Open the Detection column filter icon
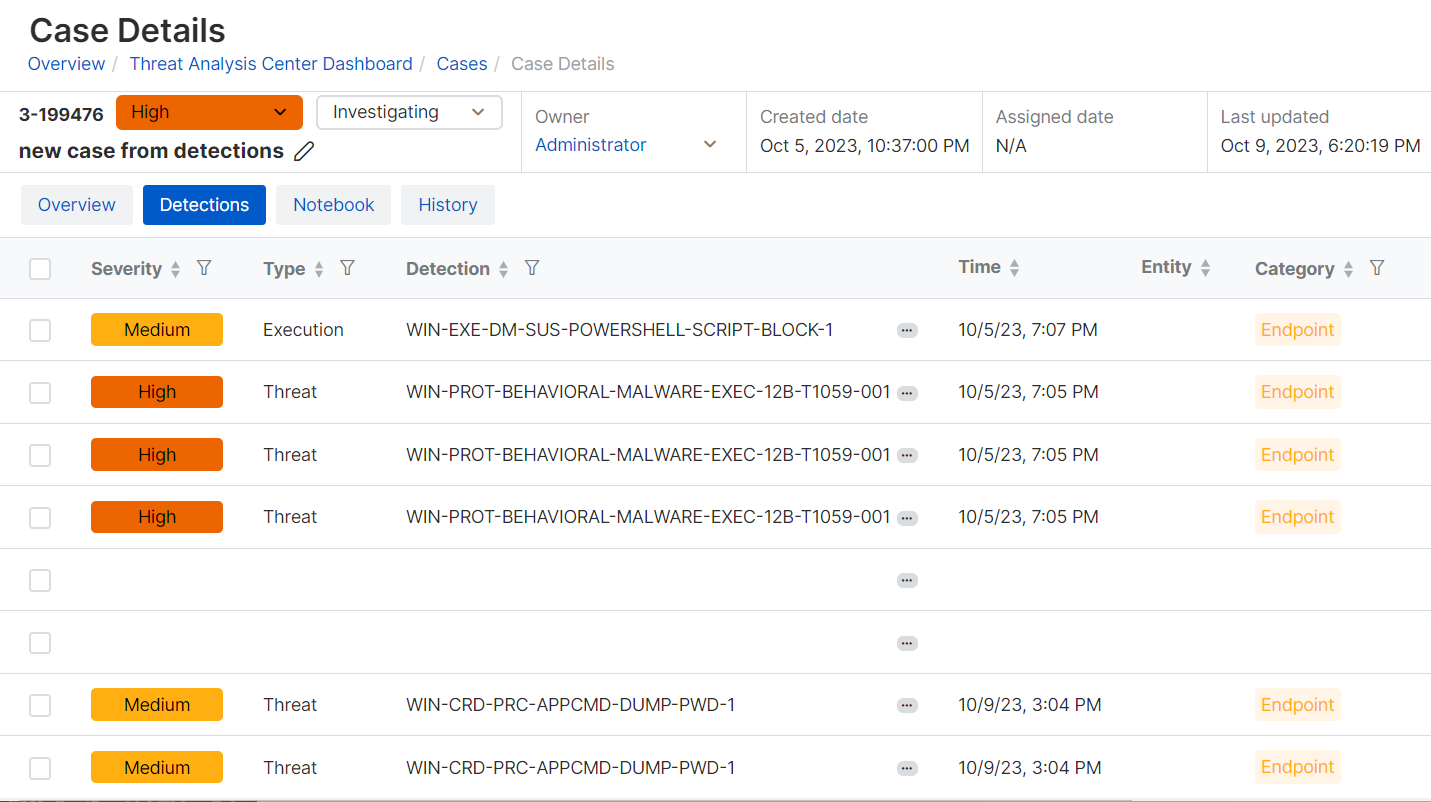This screenshot has height=802, width=1431. 532,268
